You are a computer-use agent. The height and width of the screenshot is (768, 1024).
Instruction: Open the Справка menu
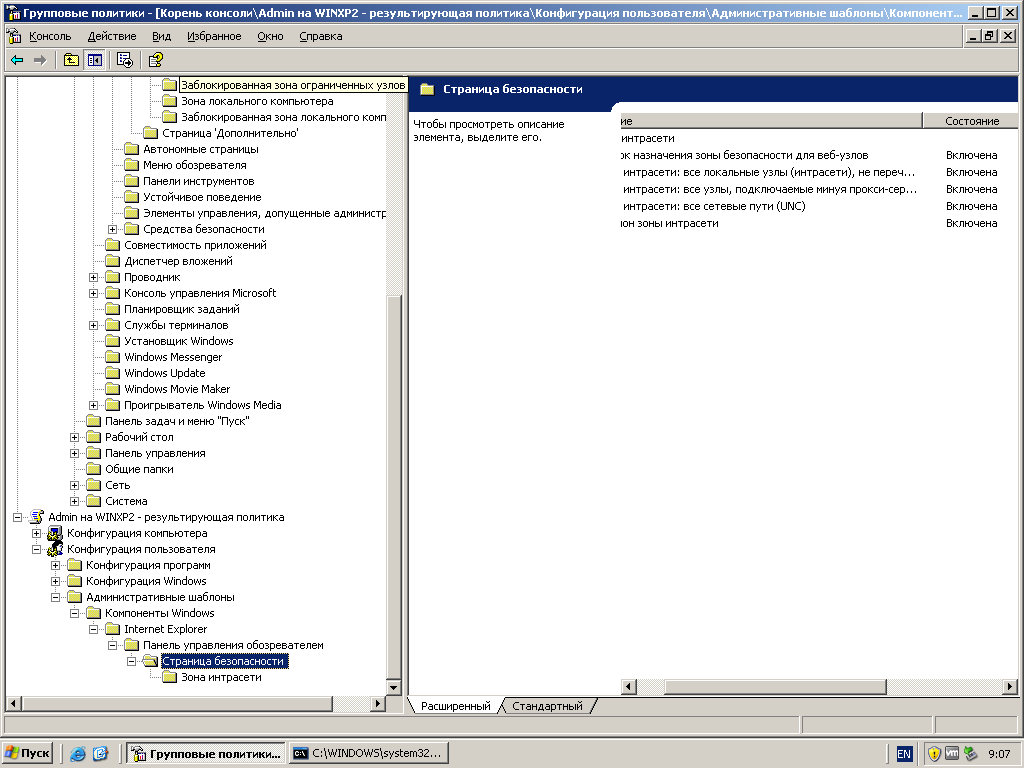321,37
